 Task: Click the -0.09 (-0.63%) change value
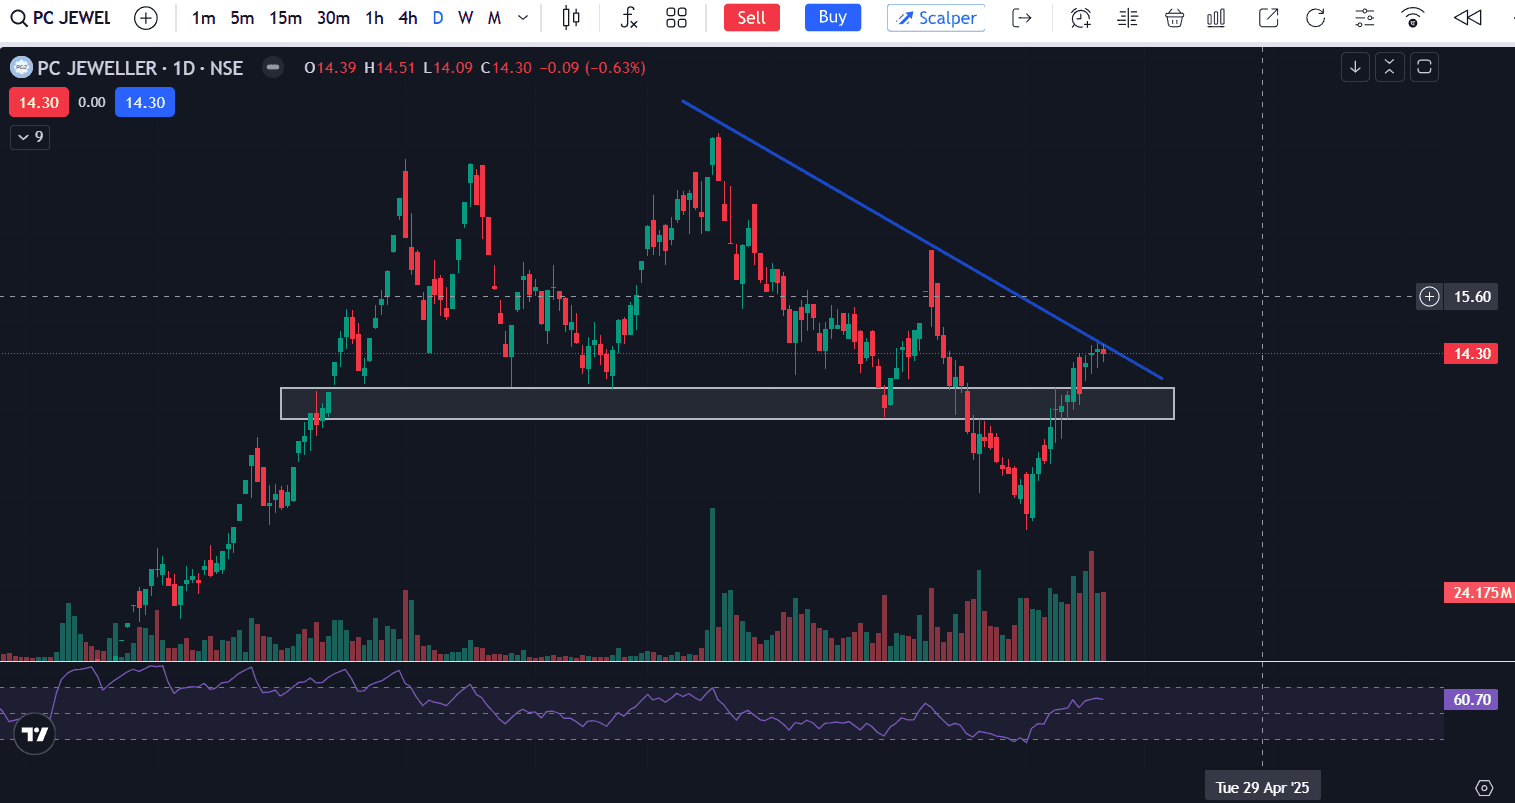coord(592,68)
